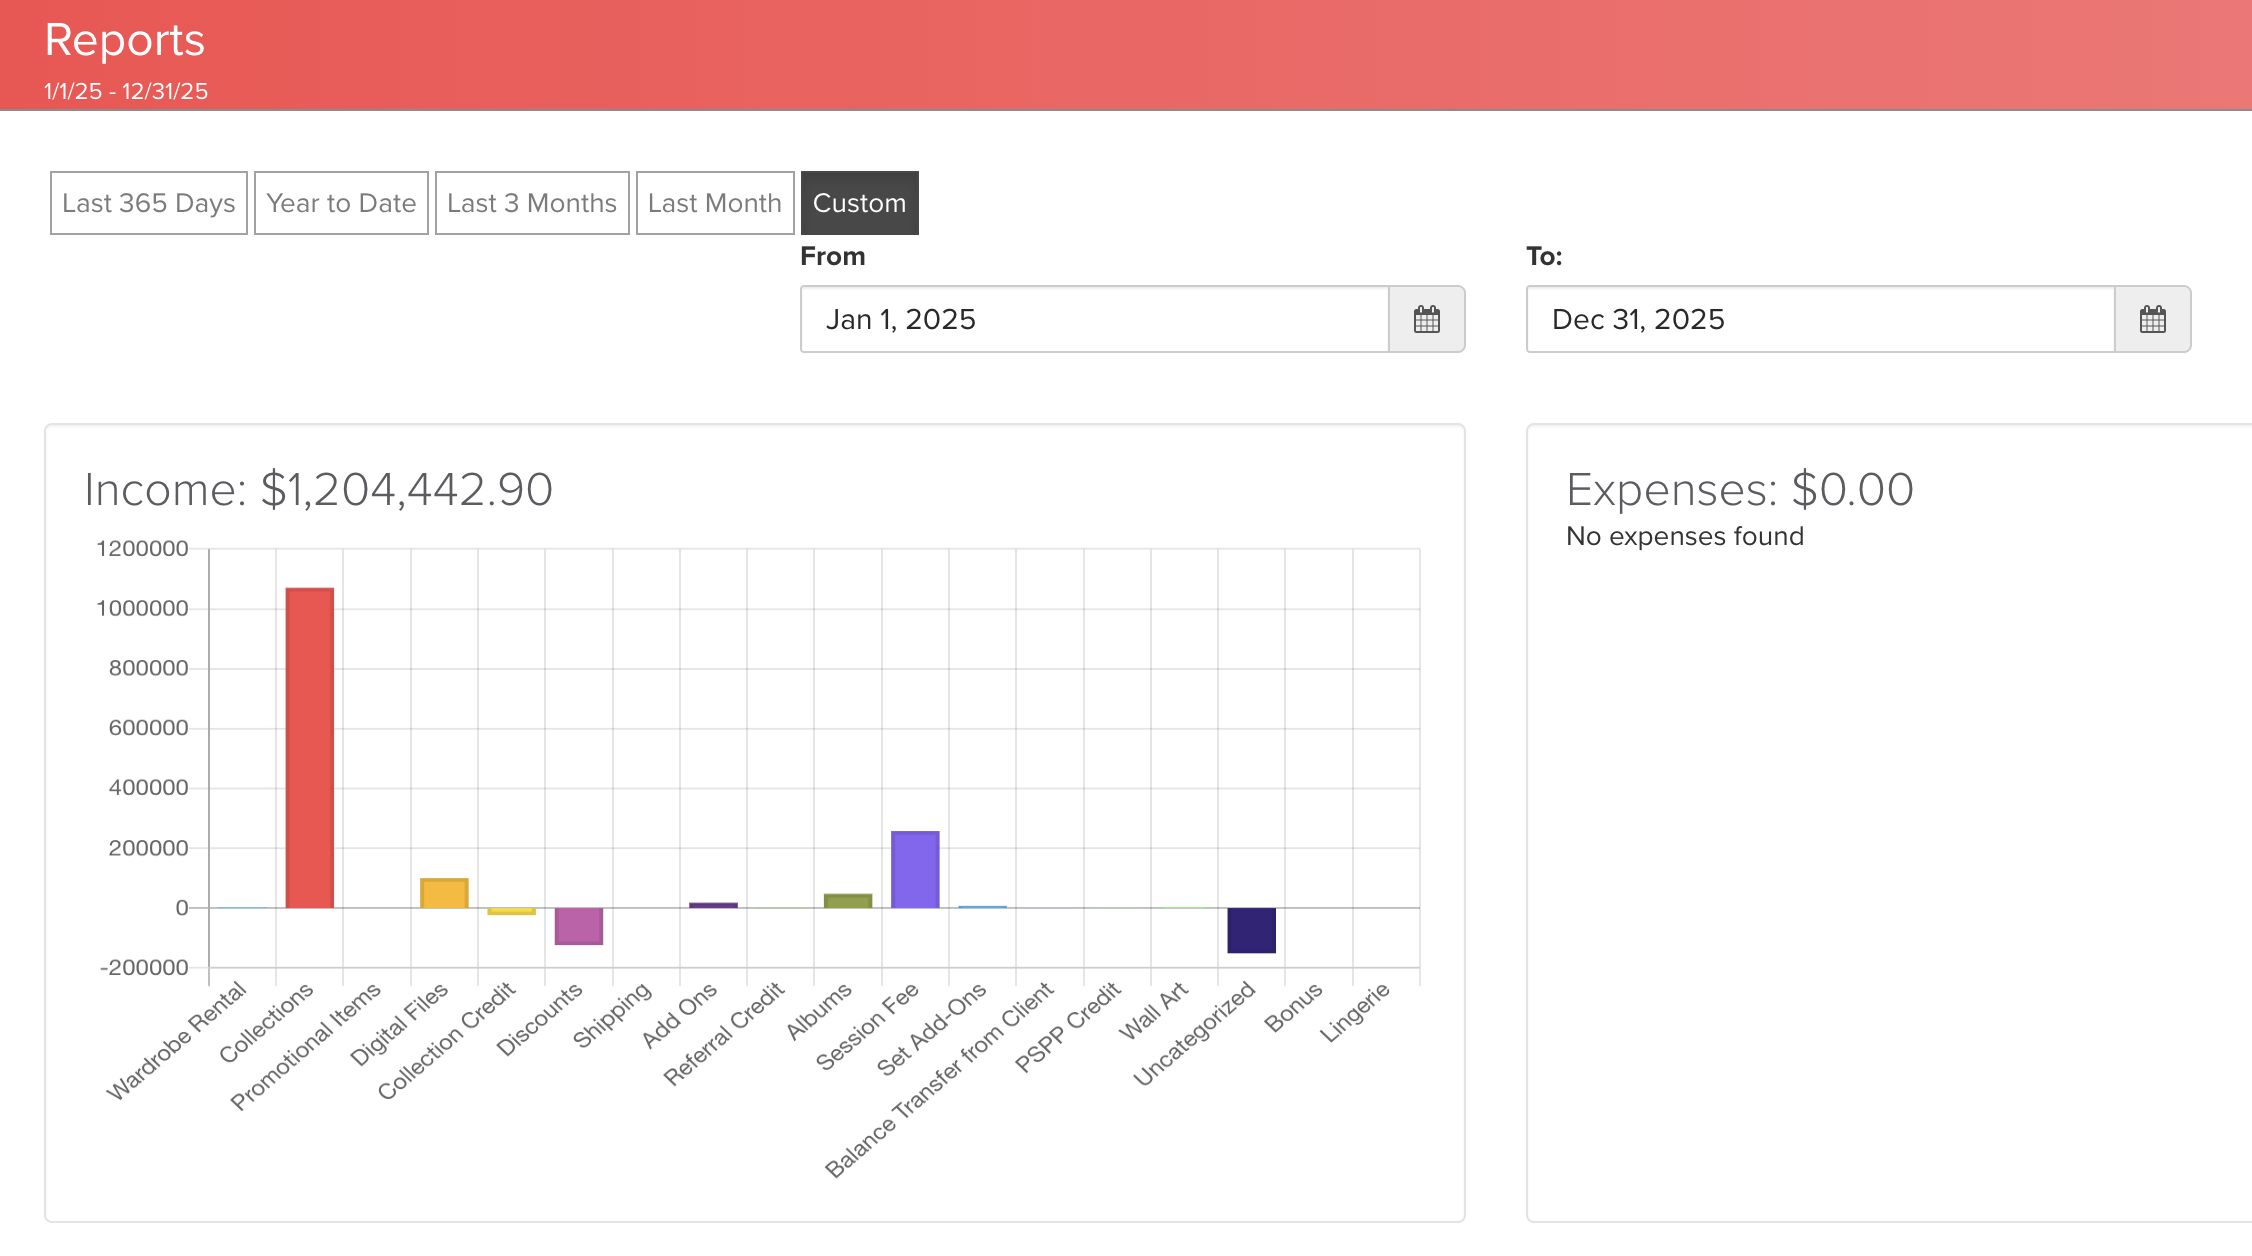Image resolution: width=2252 pixels, height=1256 pixels.
Task: Click the Custom range button
Action: click(859, 203)
